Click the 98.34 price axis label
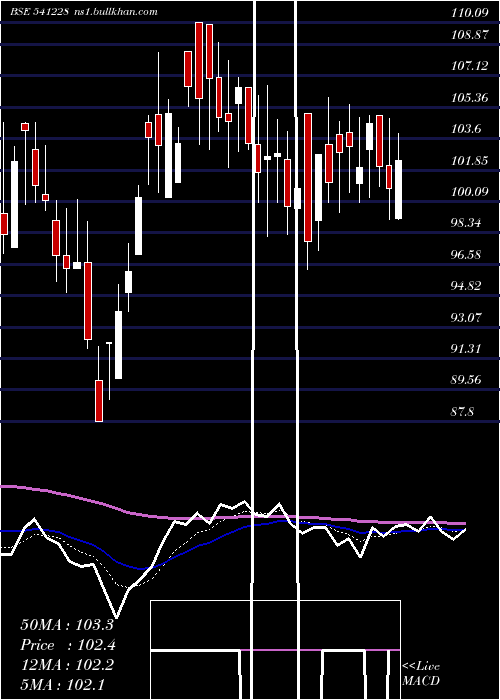The height and width of the screenshot is (700, 500). point(466,223)
